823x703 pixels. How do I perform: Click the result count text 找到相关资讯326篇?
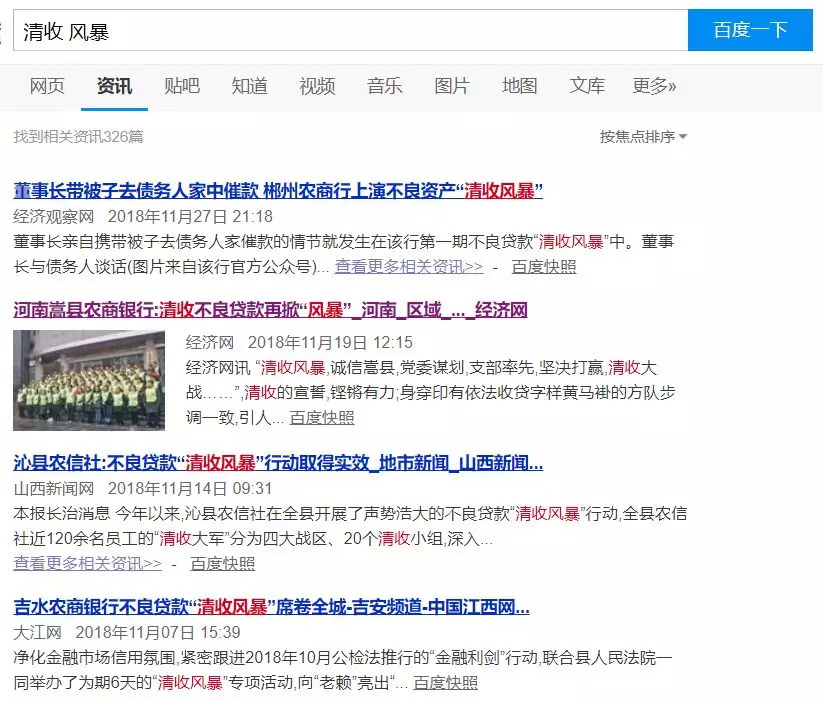pyautogui.click(x=78, y=137)
